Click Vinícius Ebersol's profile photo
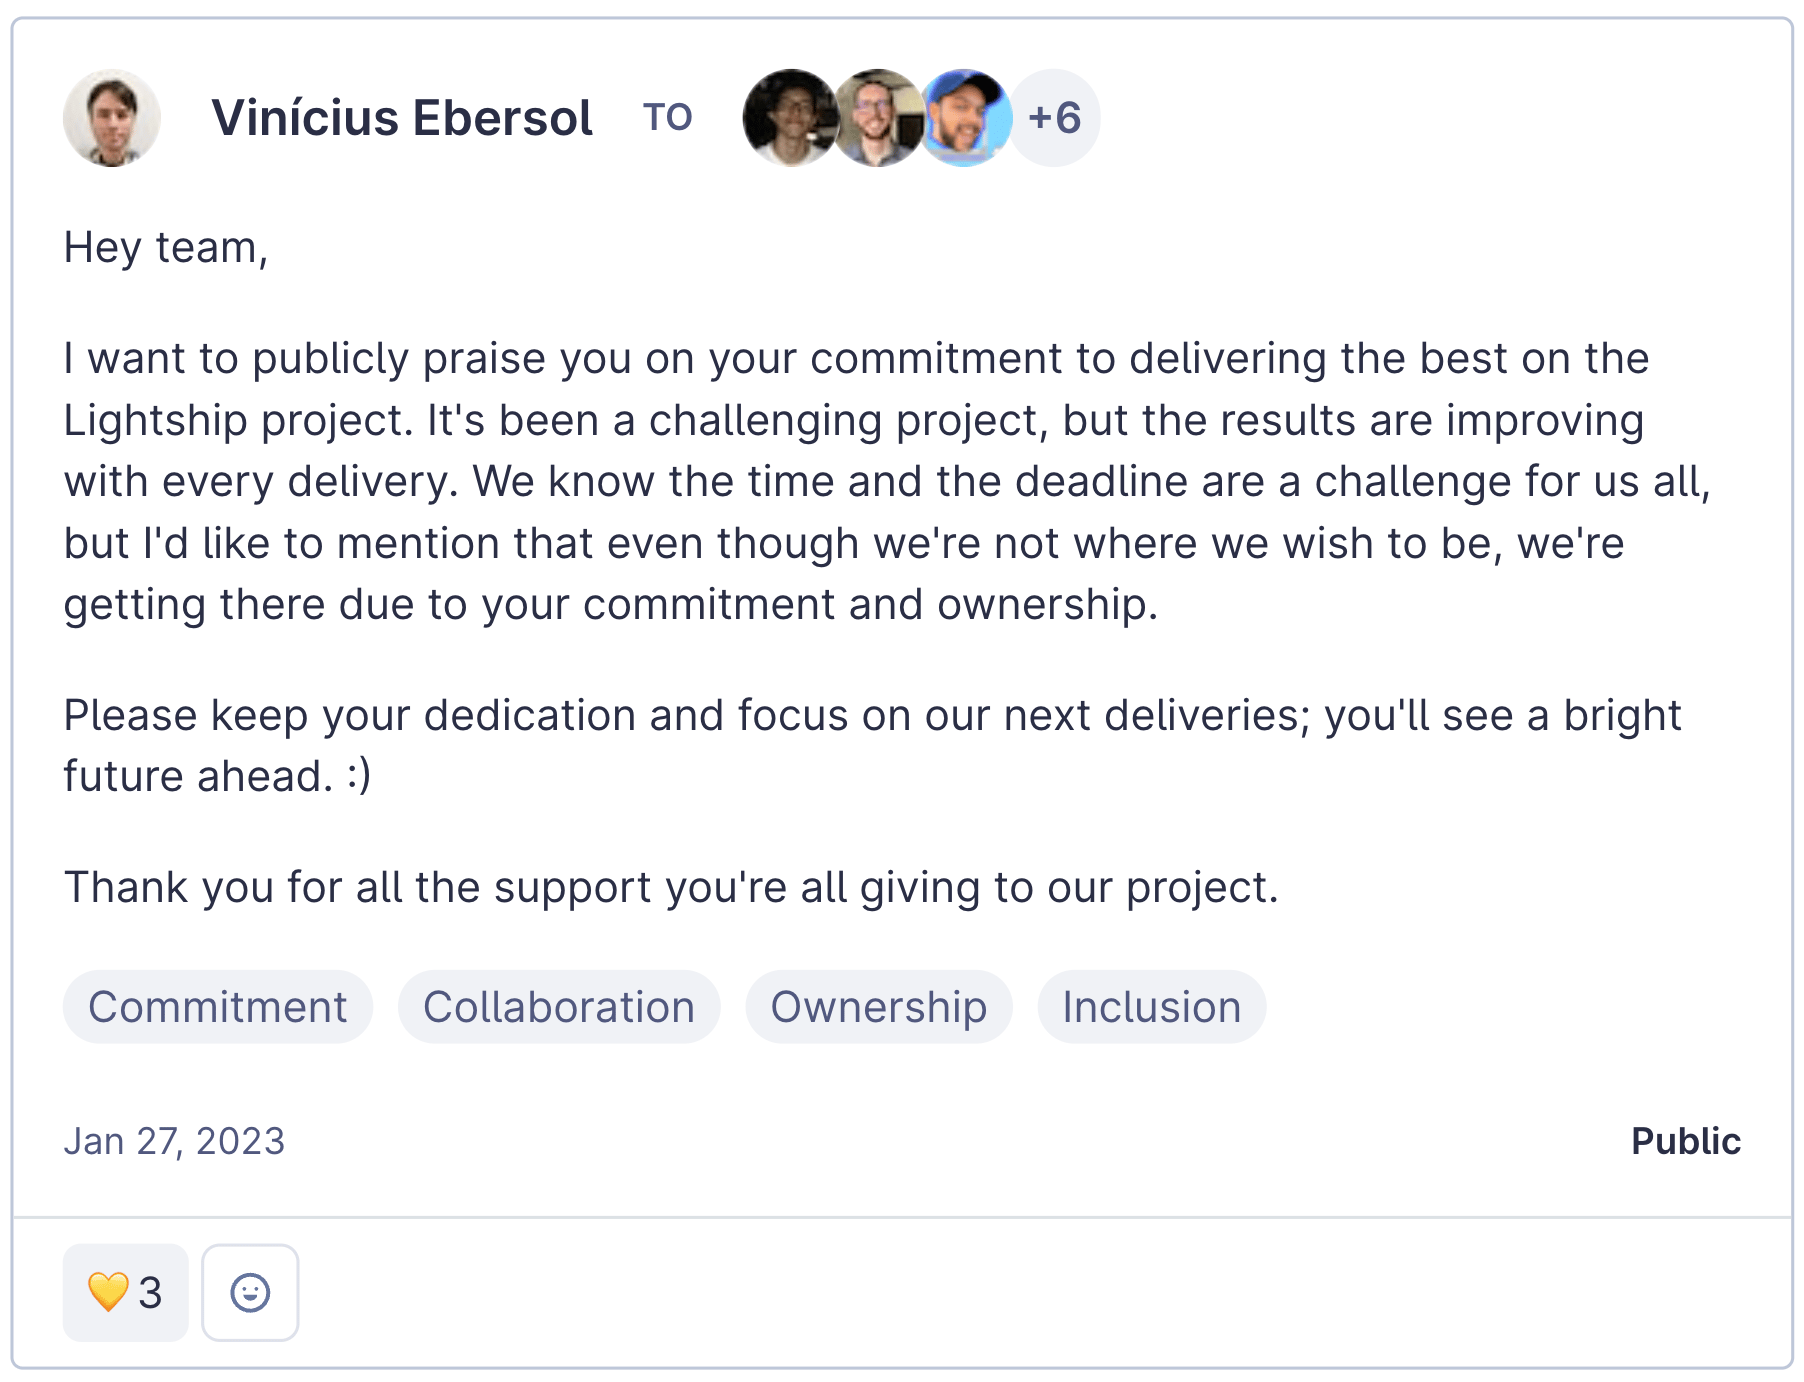 coord(112,118)
